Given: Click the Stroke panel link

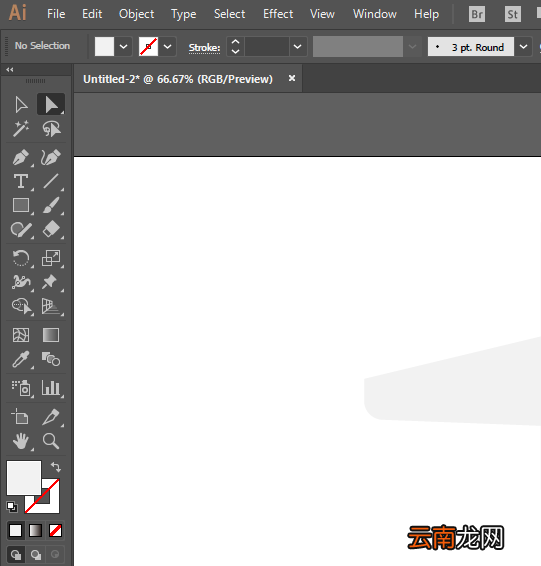Looking at the screenshot, I should pos(204,48).
